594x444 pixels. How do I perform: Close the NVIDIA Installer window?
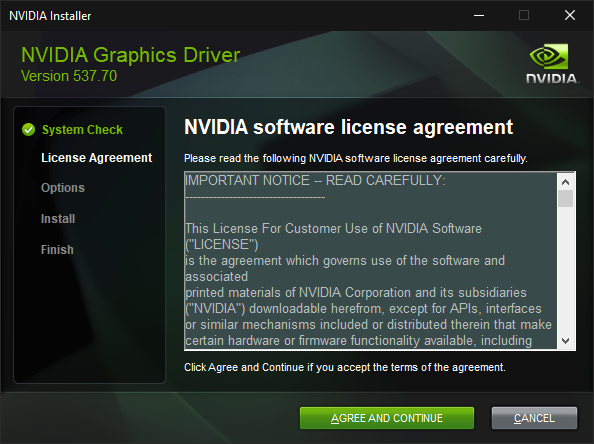(569, 16)
